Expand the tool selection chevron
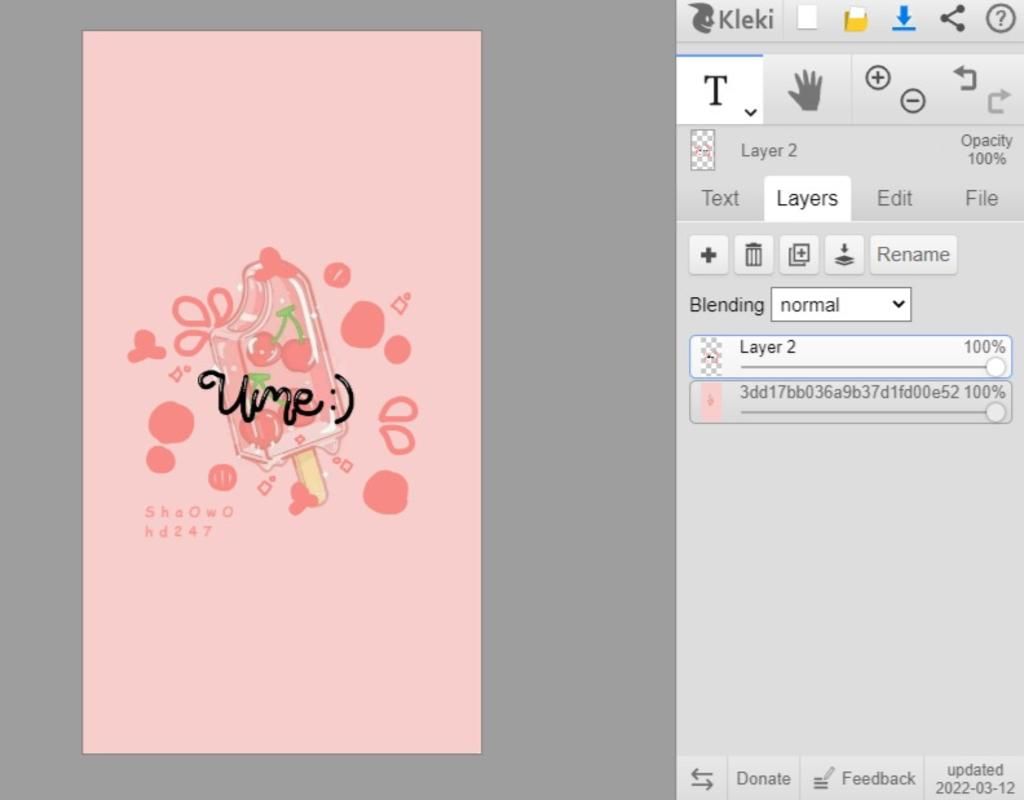The image size is (1024, 800). point(751,112)
